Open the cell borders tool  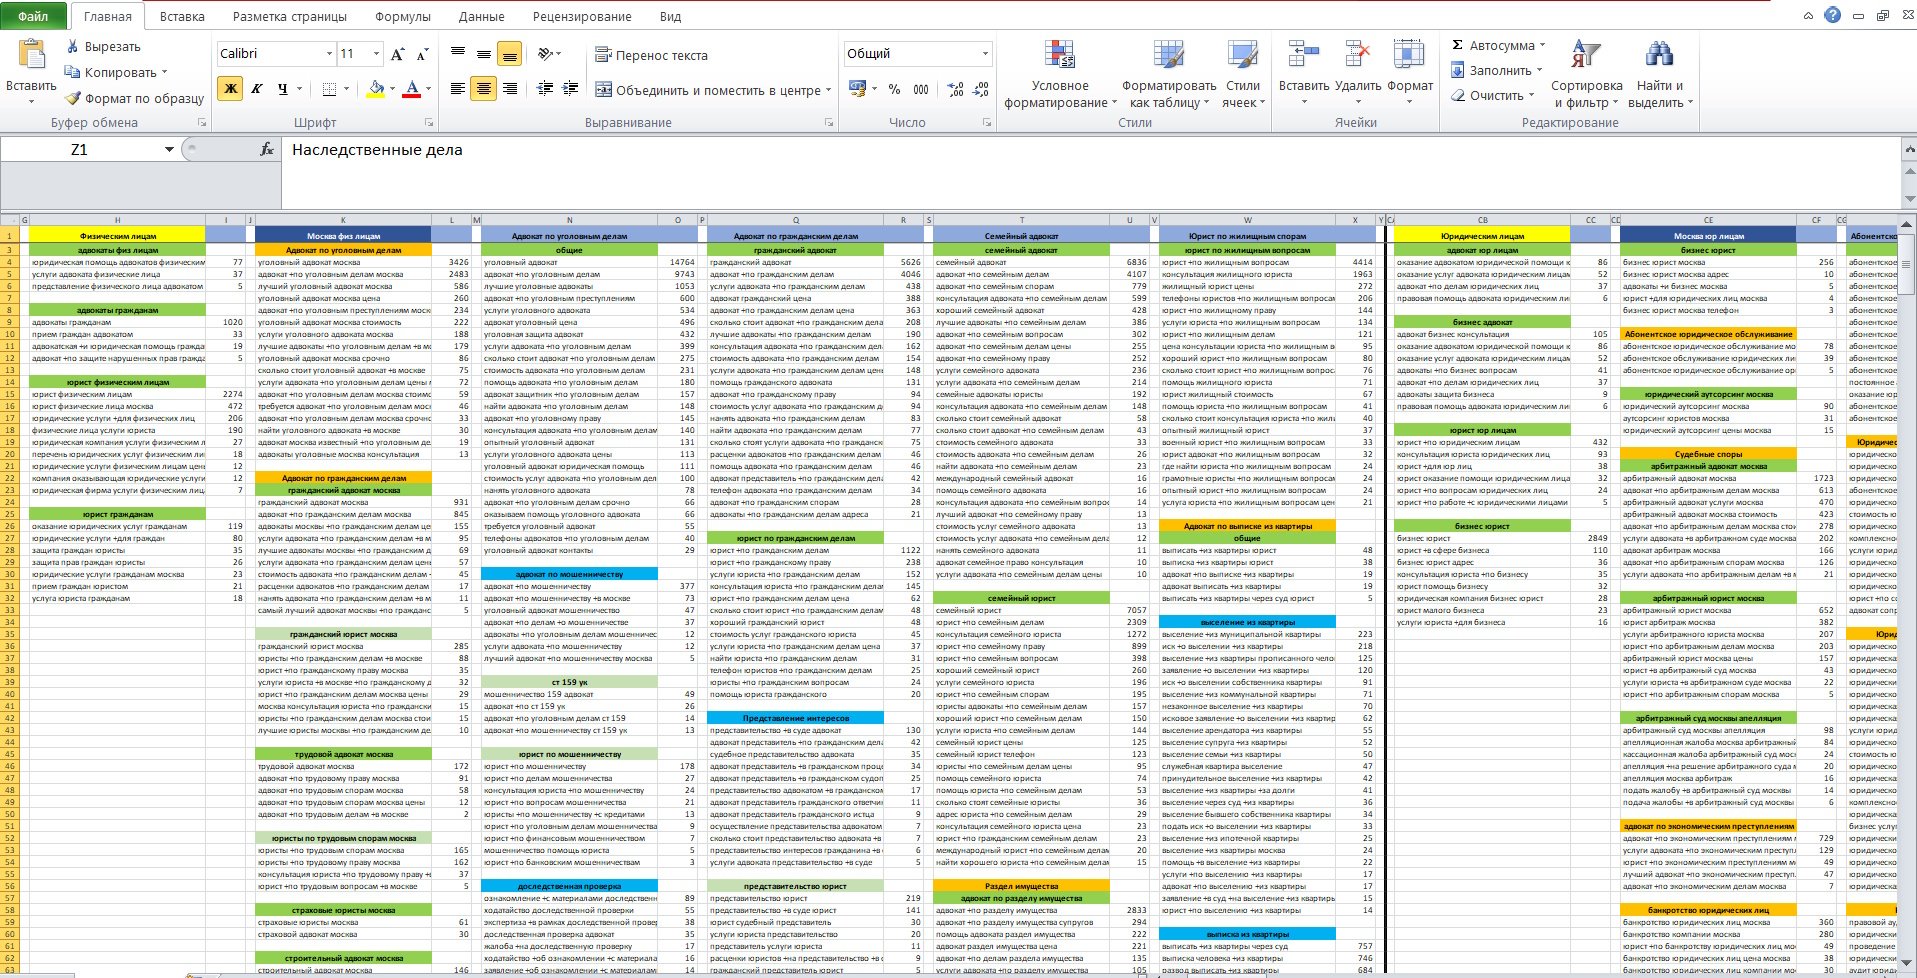(329, 89)
